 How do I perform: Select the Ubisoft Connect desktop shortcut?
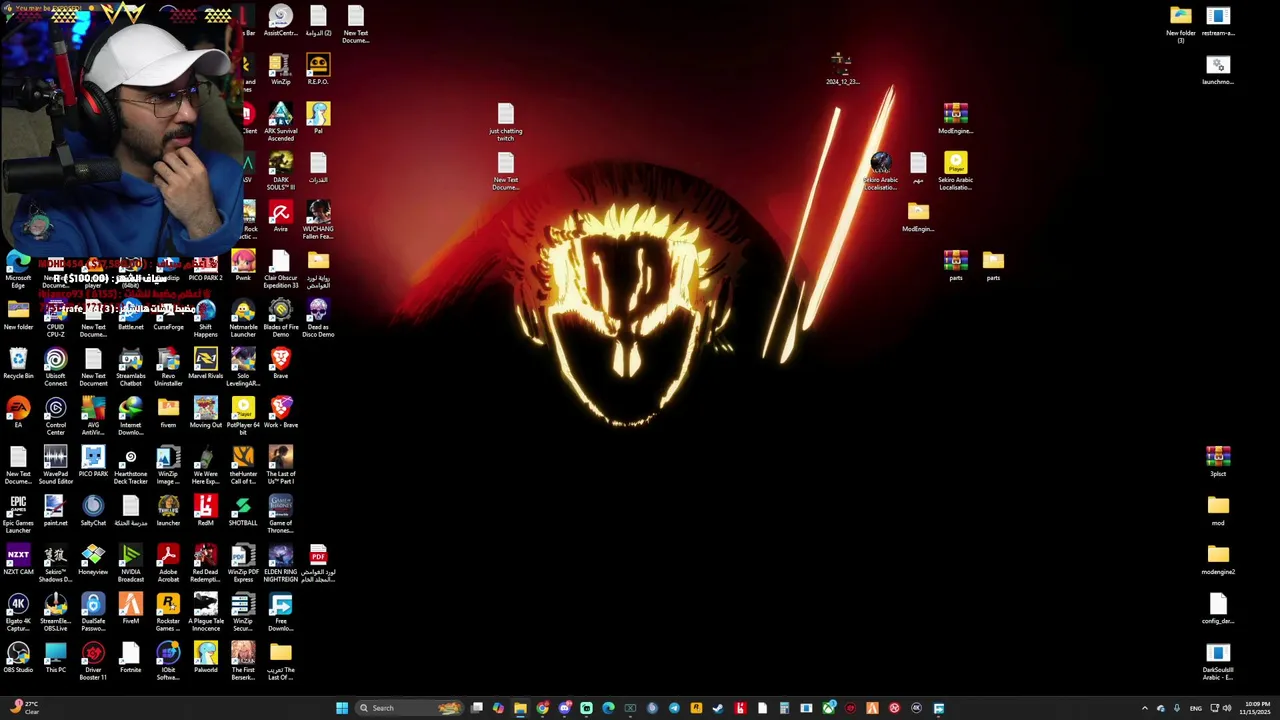point(55,367)
